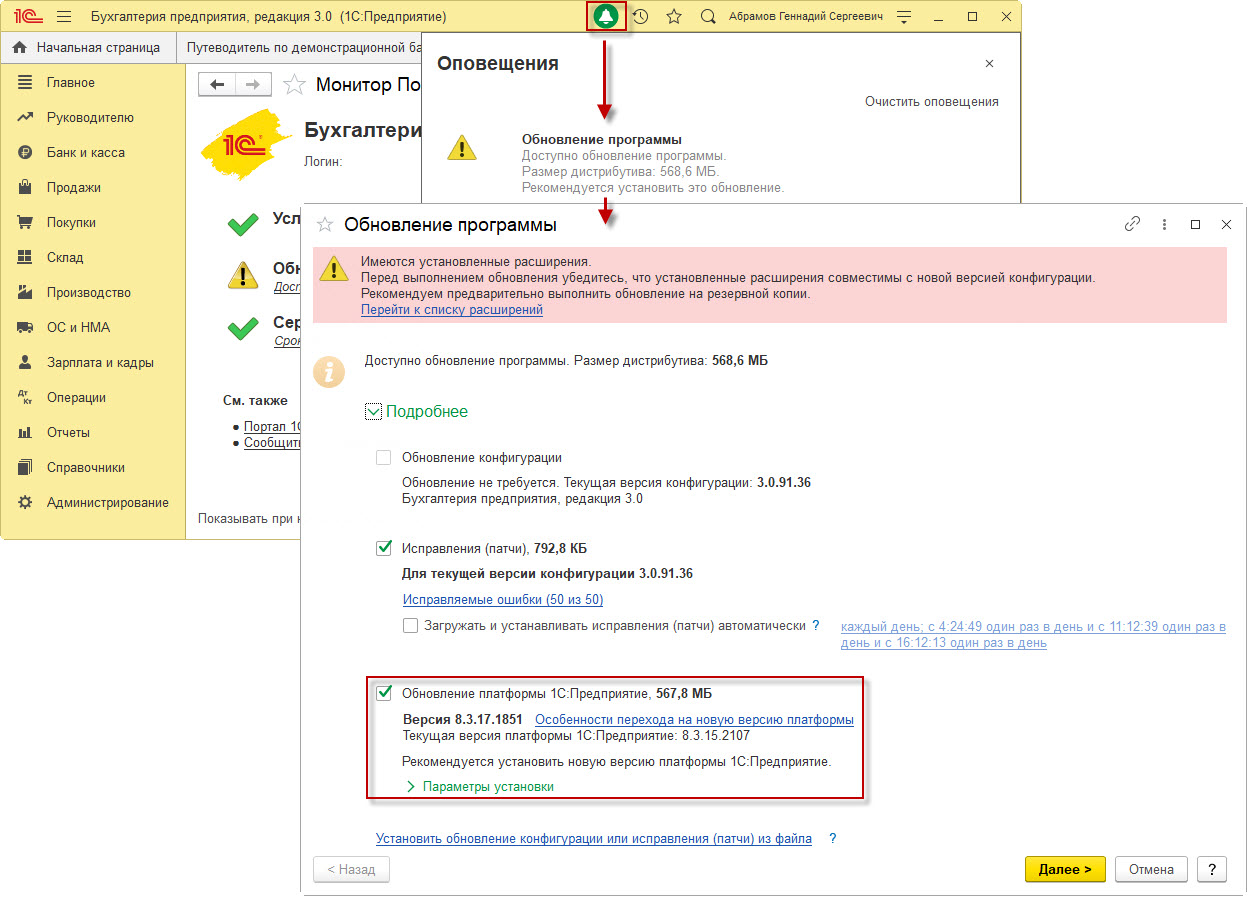Click the disabled < Назад button
Image resolution: width=1250 pixels, height=897 pixels.
point(351,869)
